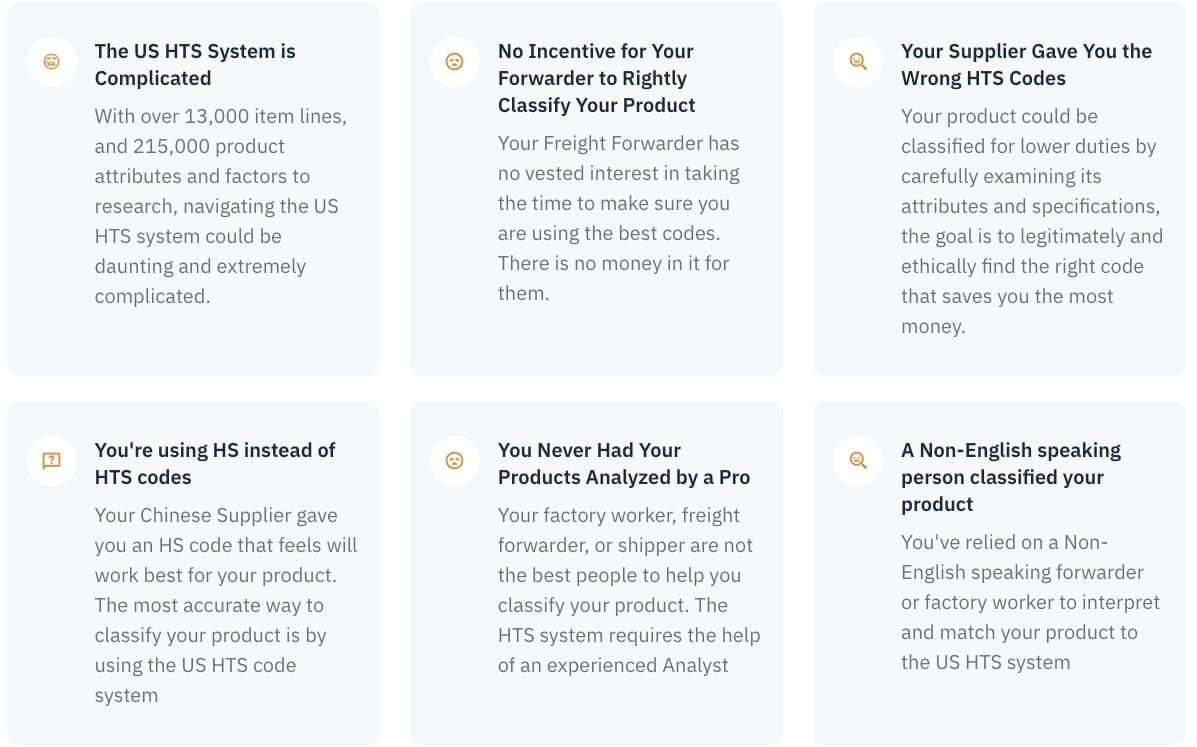Click the paragraph 'You've relied on a Non-English speaking forwarder'

coord(1030,602)
